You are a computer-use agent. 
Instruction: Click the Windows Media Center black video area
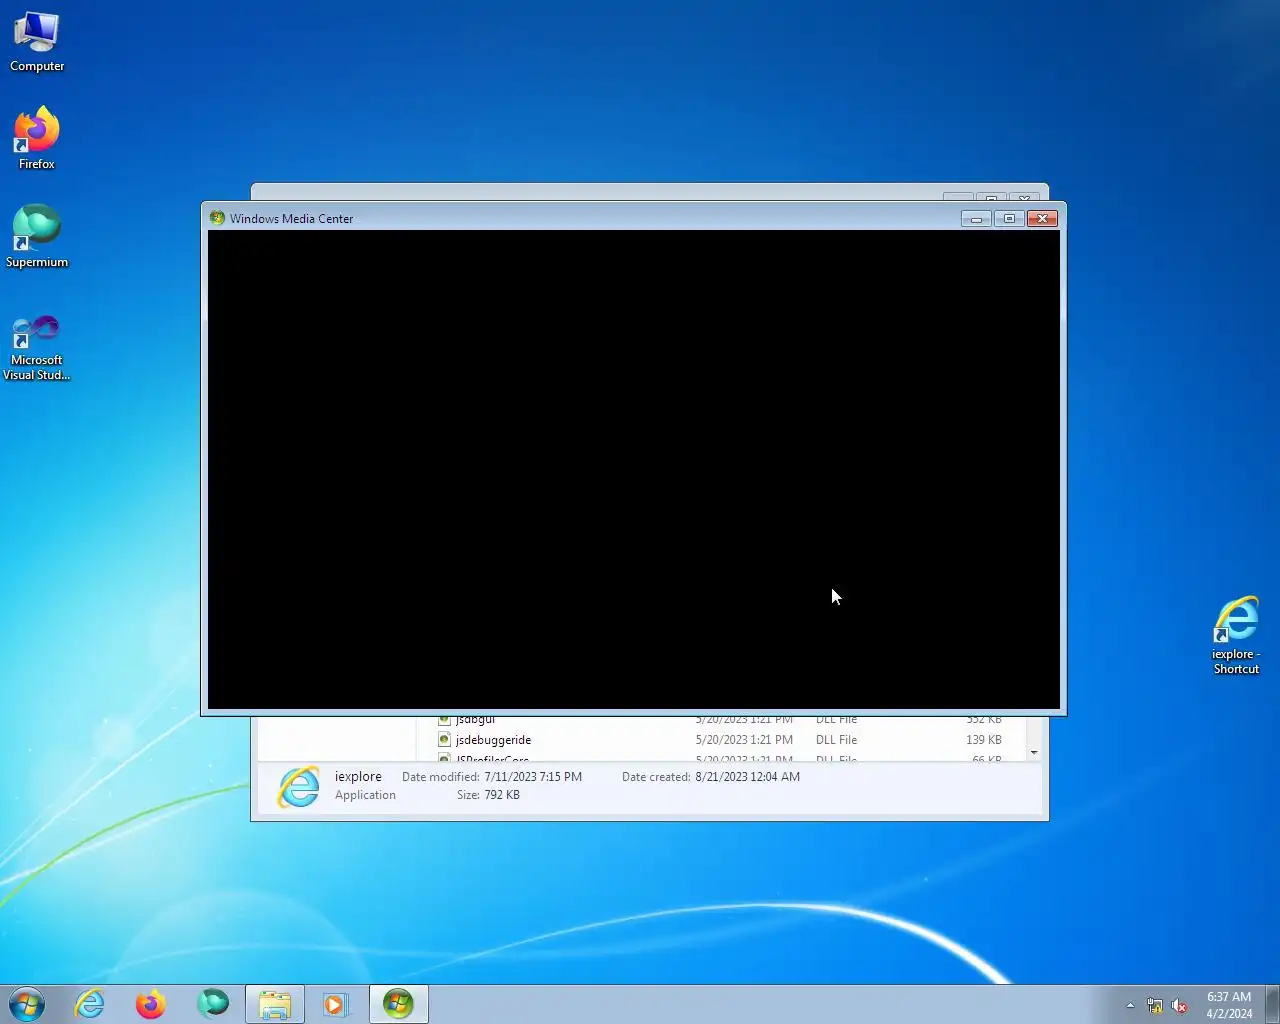point(634,469)
